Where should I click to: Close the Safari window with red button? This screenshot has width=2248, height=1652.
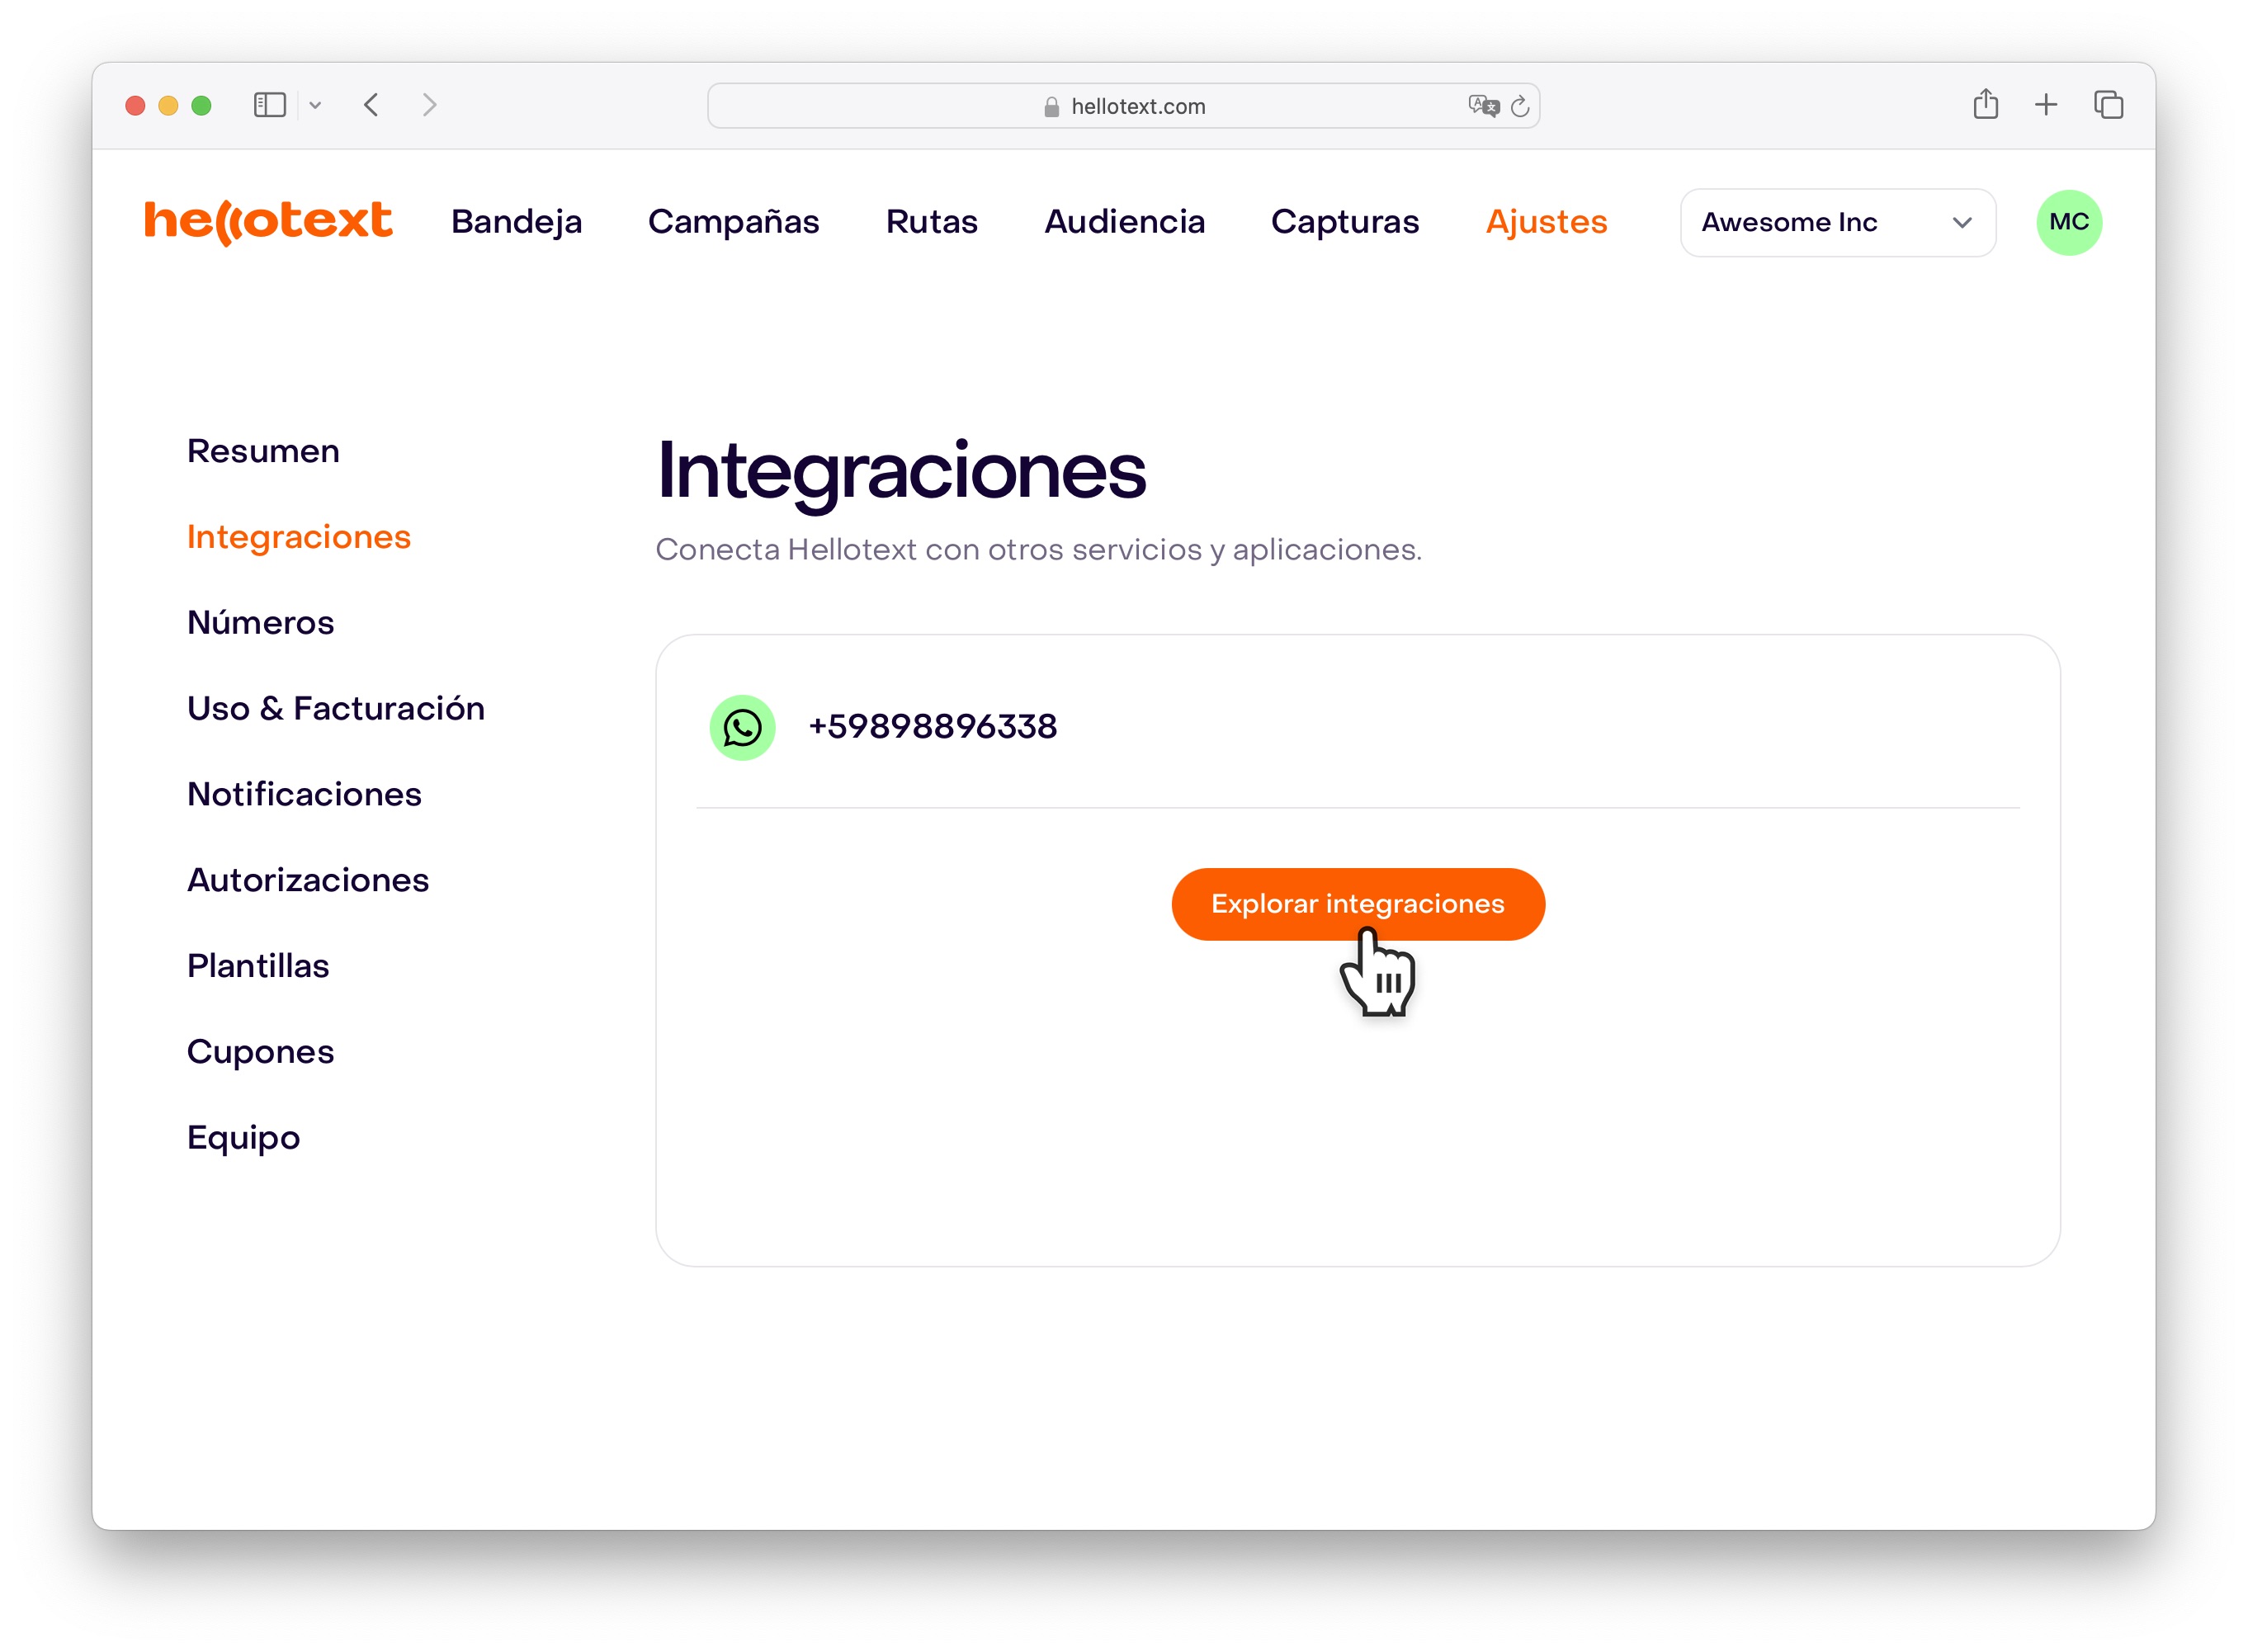136,105
